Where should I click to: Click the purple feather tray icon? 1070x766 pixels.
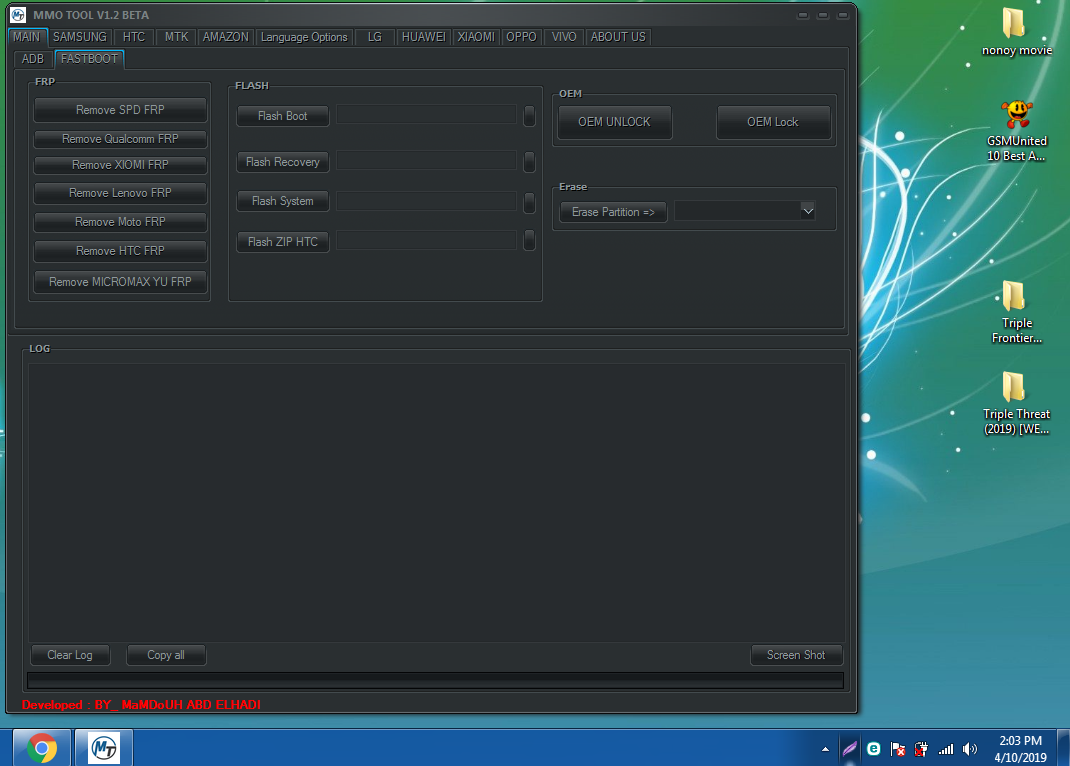tap(850, 749)
